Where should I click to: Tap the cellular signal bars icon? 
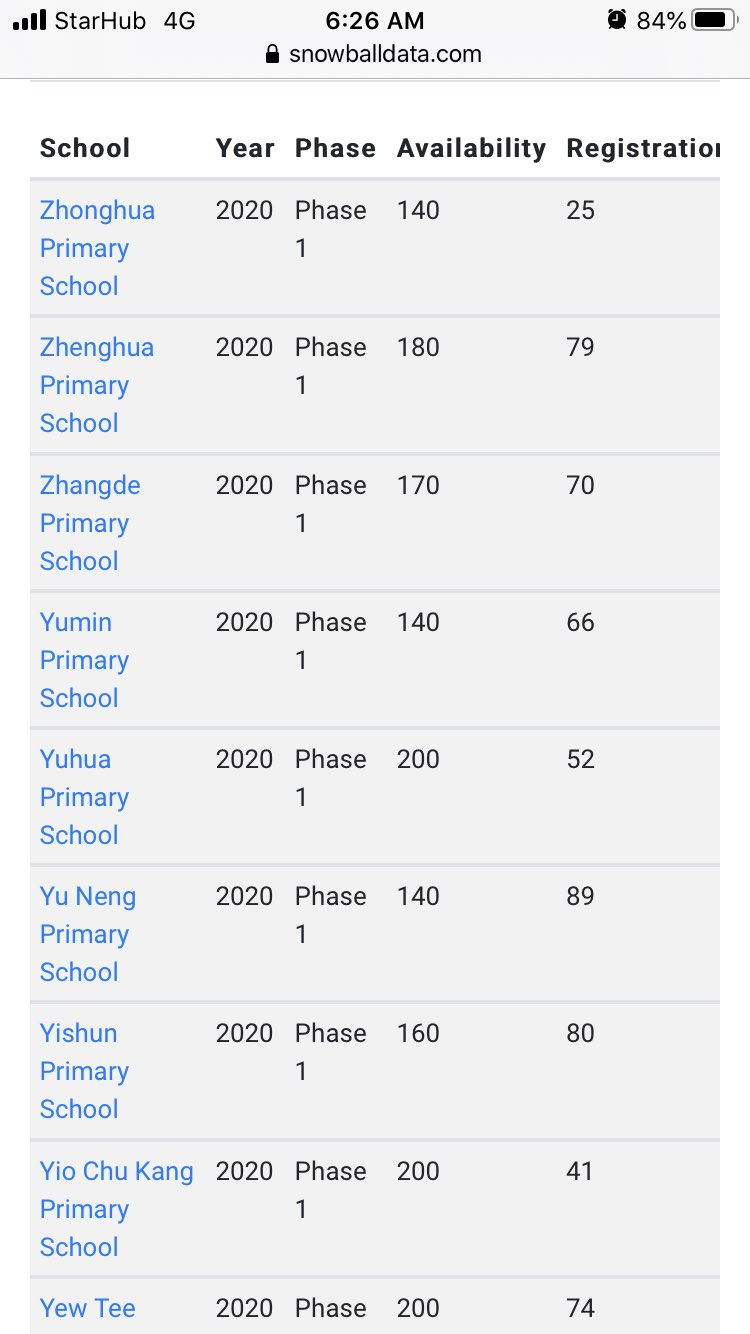point(30,20)
